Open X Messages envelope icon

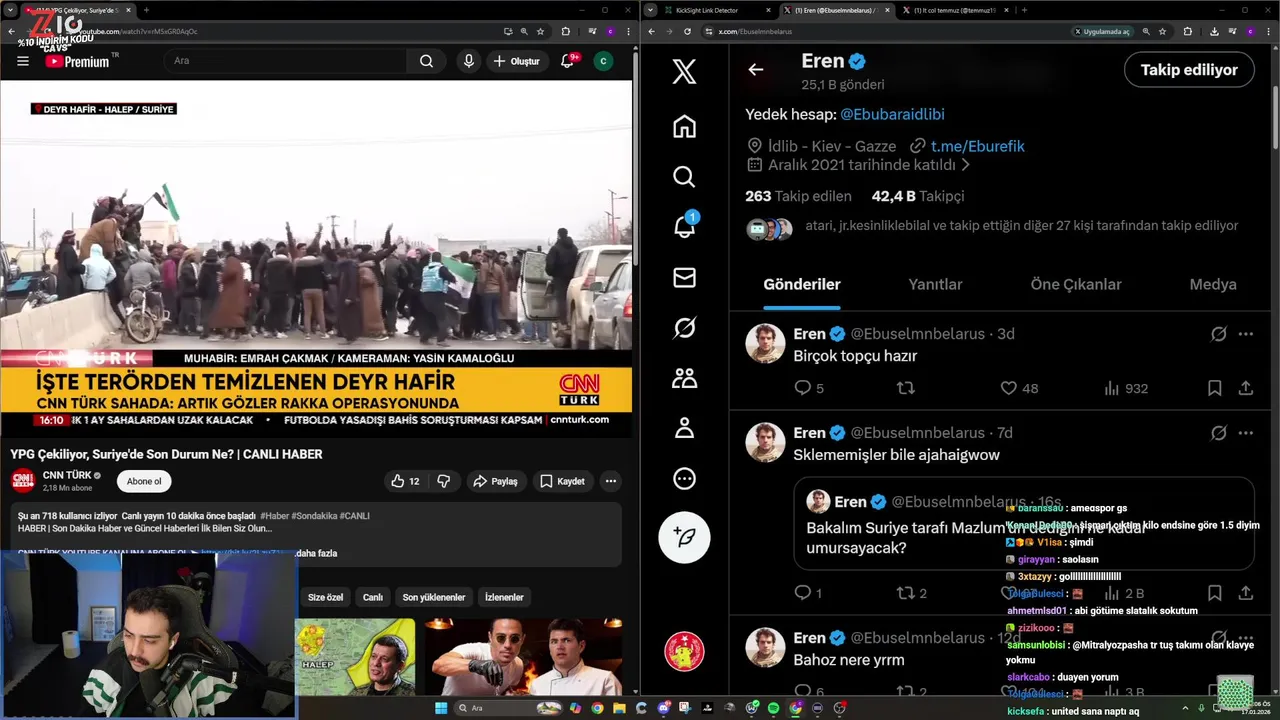coord(684,278)
